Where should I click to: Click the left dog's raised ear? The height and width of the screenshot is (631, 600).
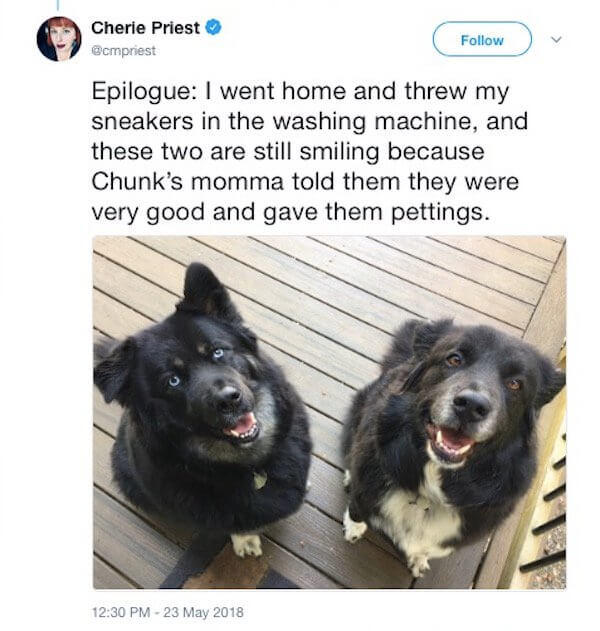tap(205, 288)
